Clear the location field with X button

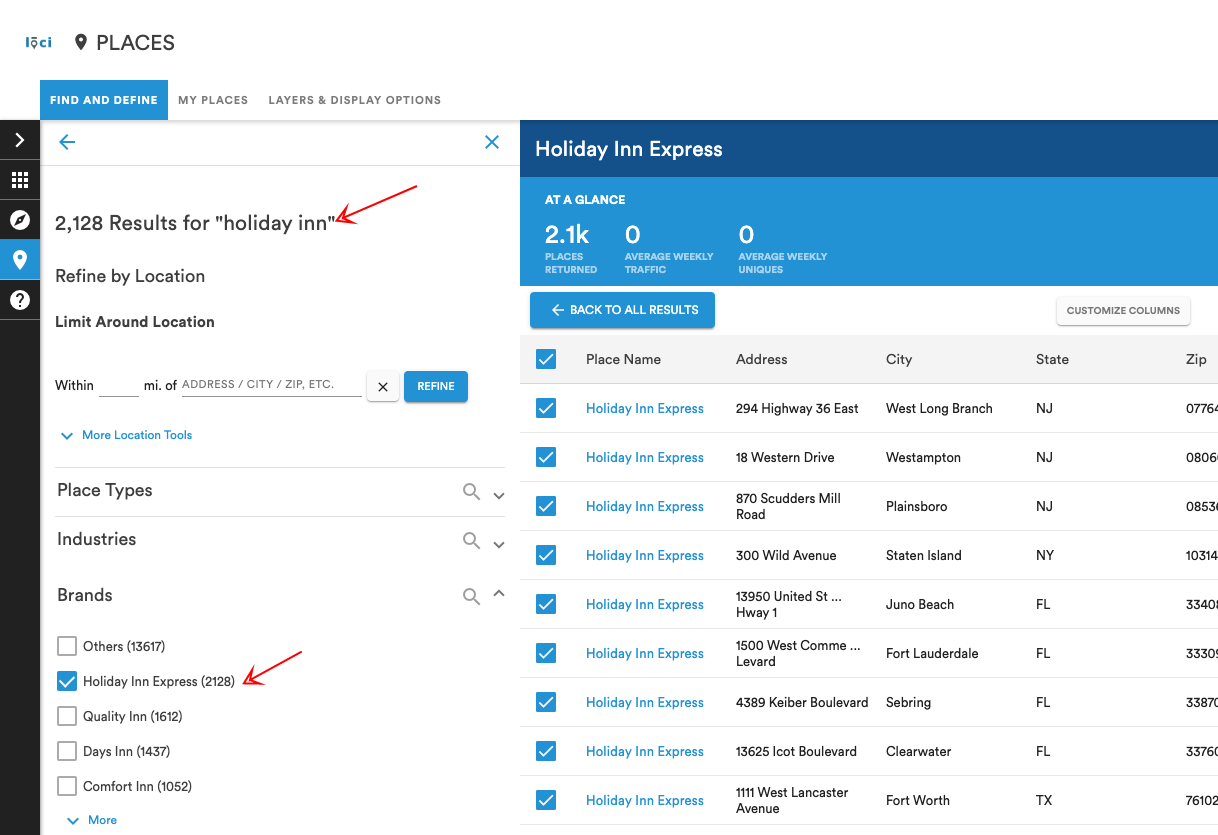(383, 386)
